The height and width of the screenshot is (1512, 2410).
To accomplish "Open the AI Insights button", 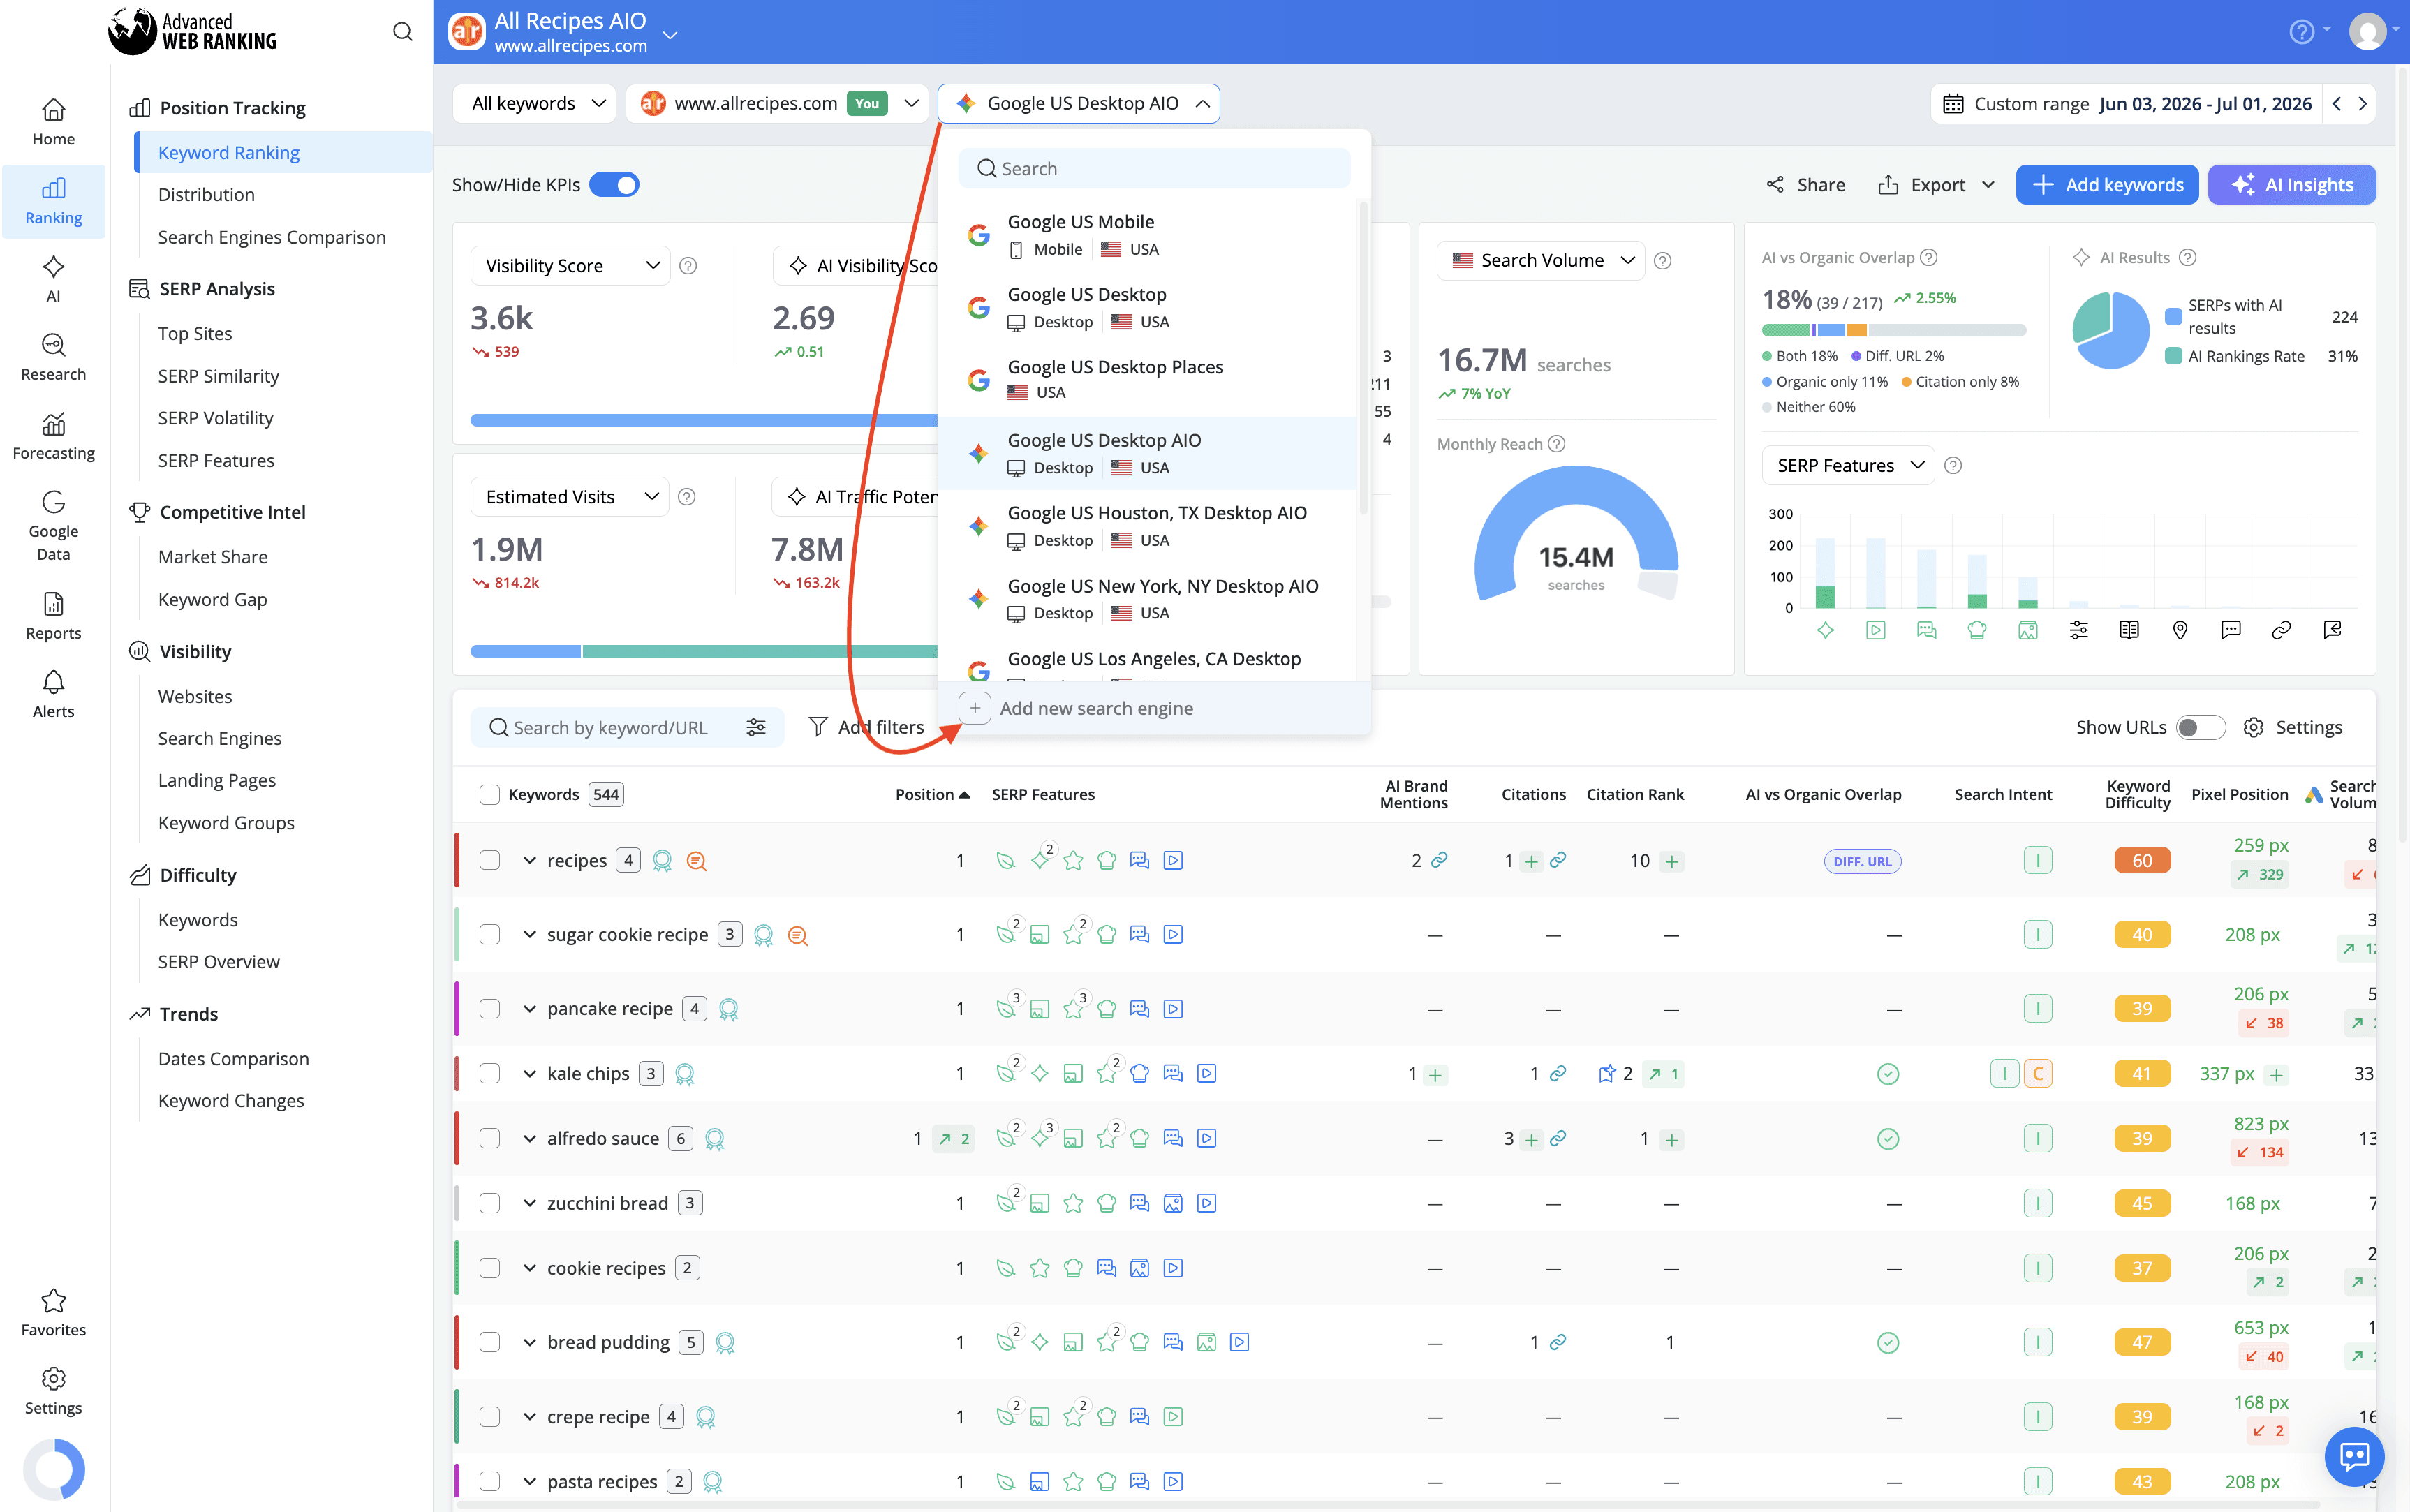I will tap(2291, 184).
